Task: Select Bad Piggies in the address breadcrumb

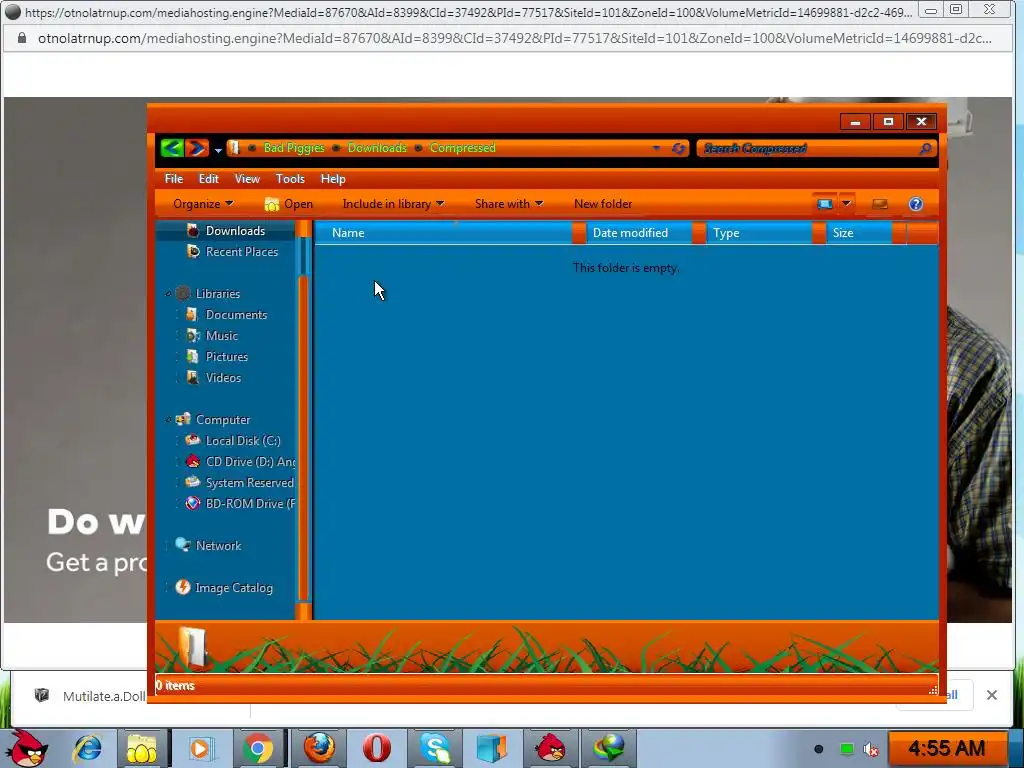Action: pyautogui.click(x=294, y=148)
